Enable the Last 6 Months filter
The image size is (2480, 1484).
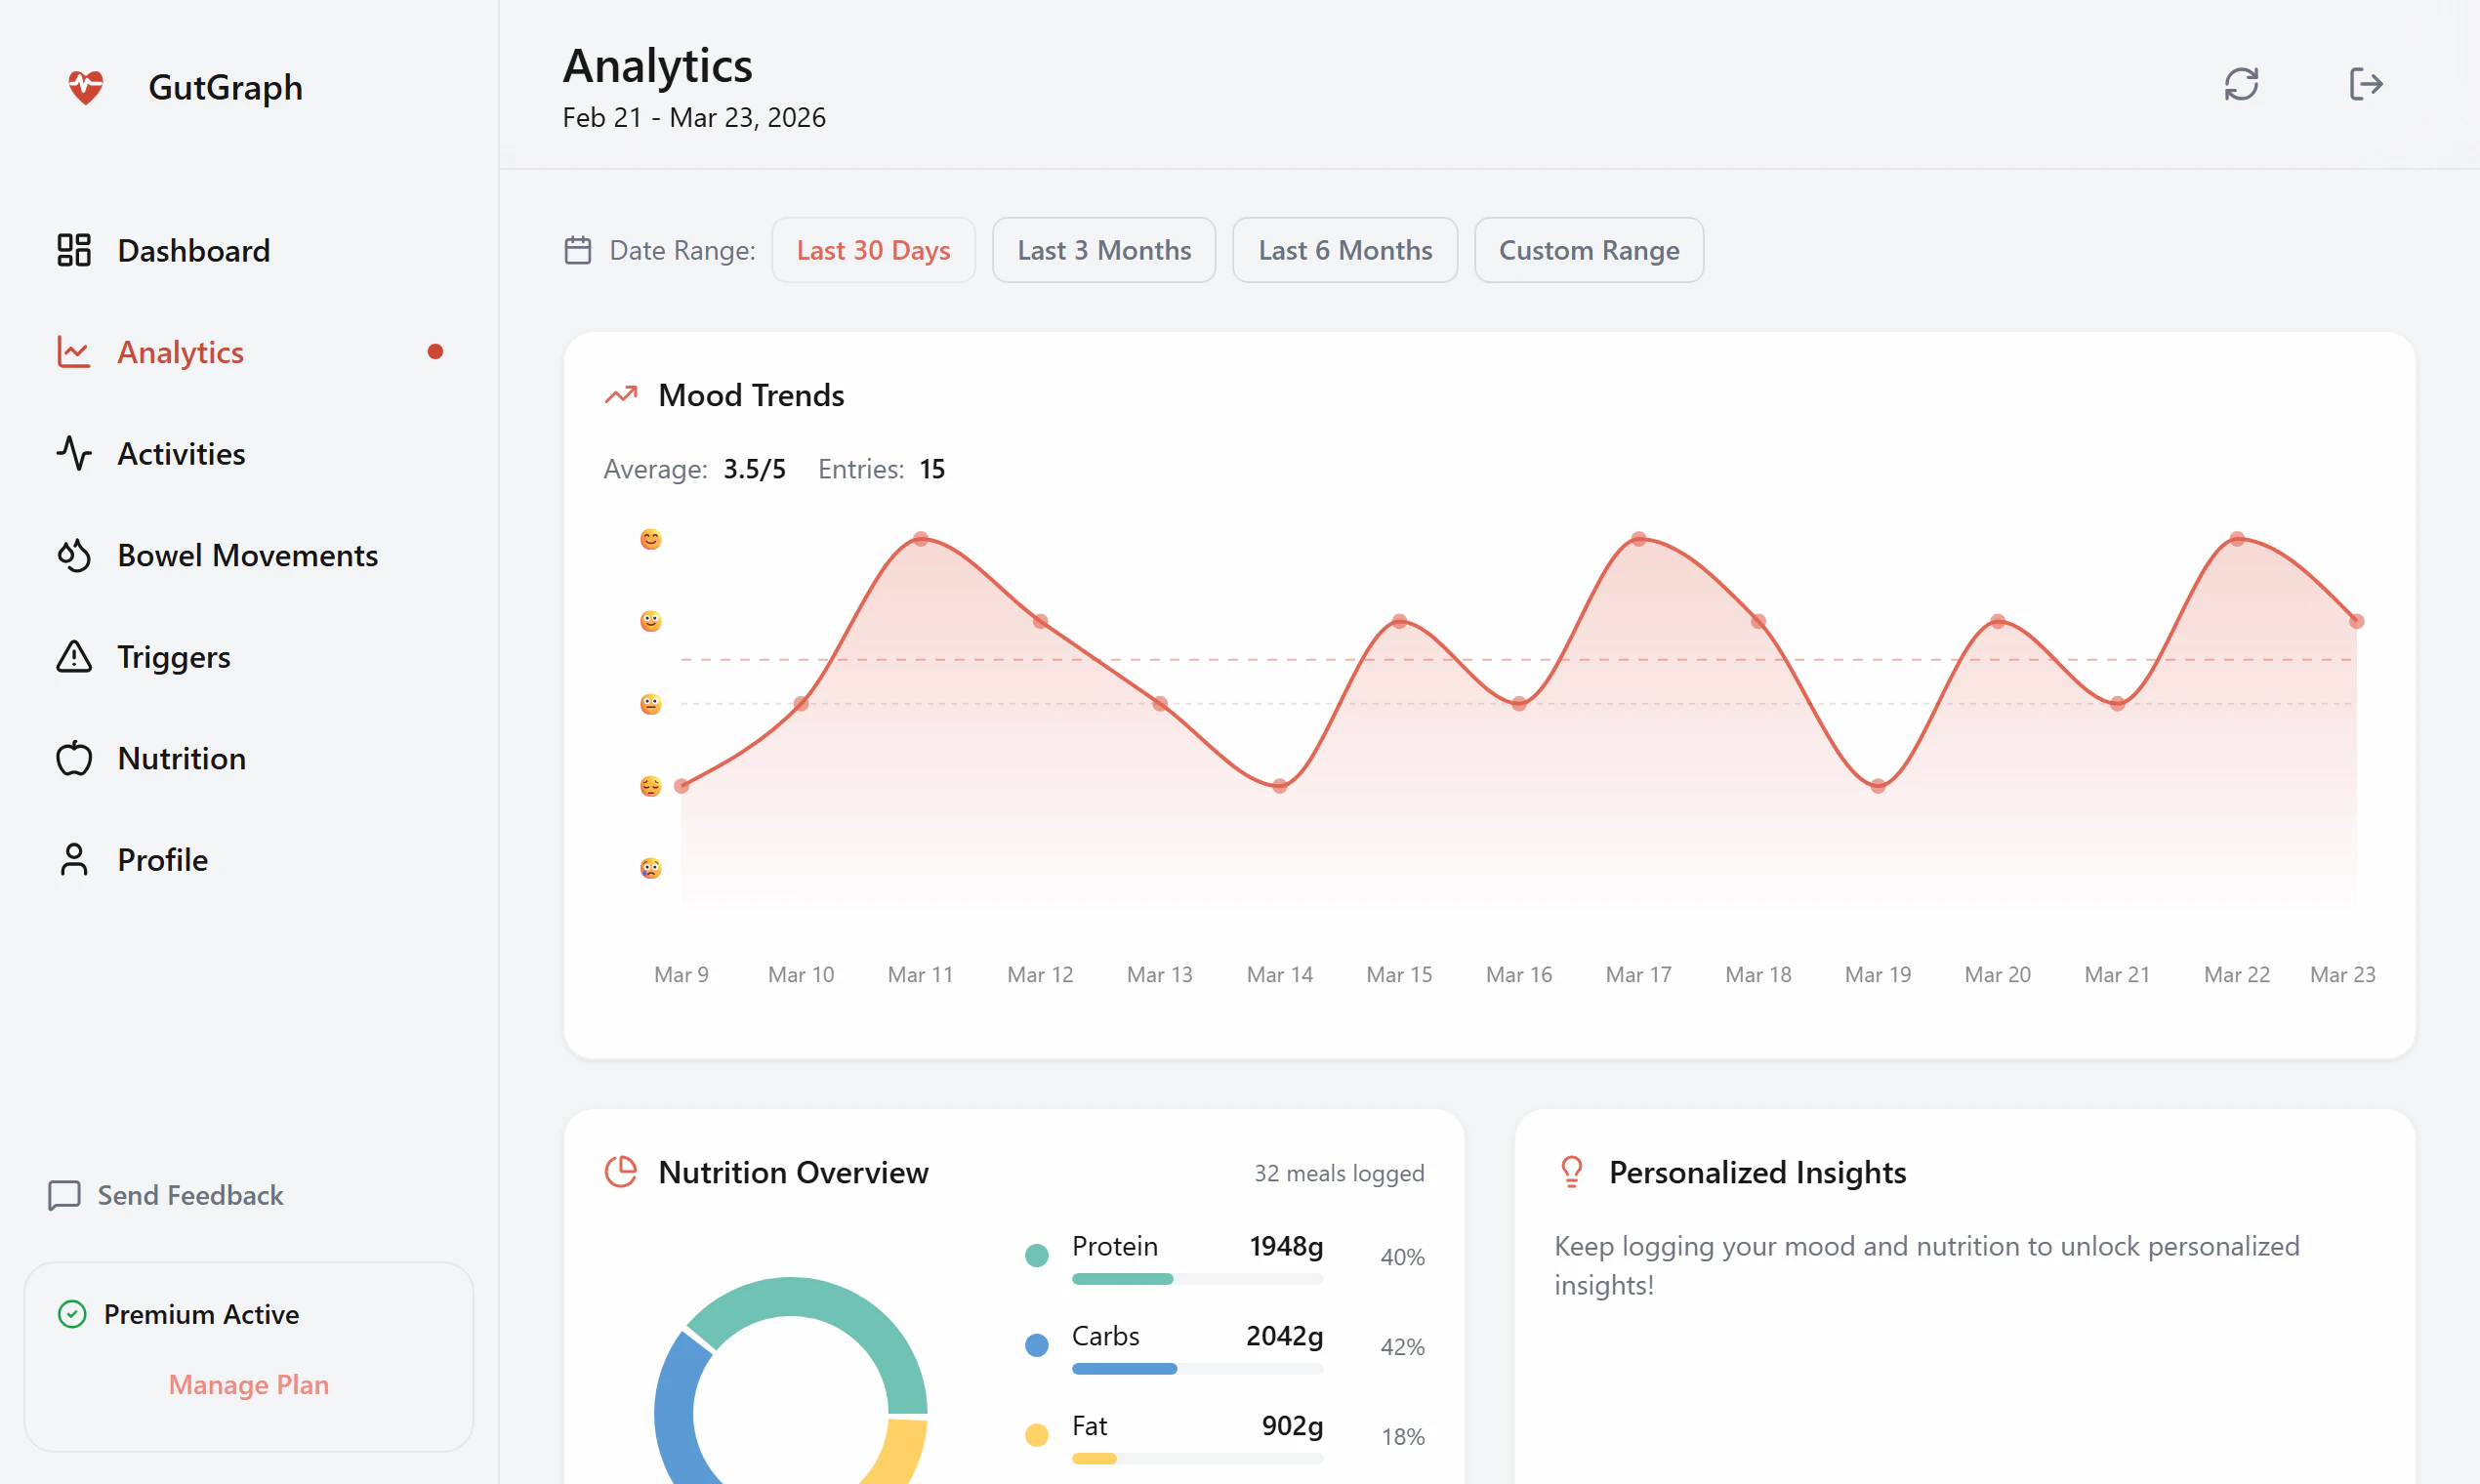[1345, 250]
